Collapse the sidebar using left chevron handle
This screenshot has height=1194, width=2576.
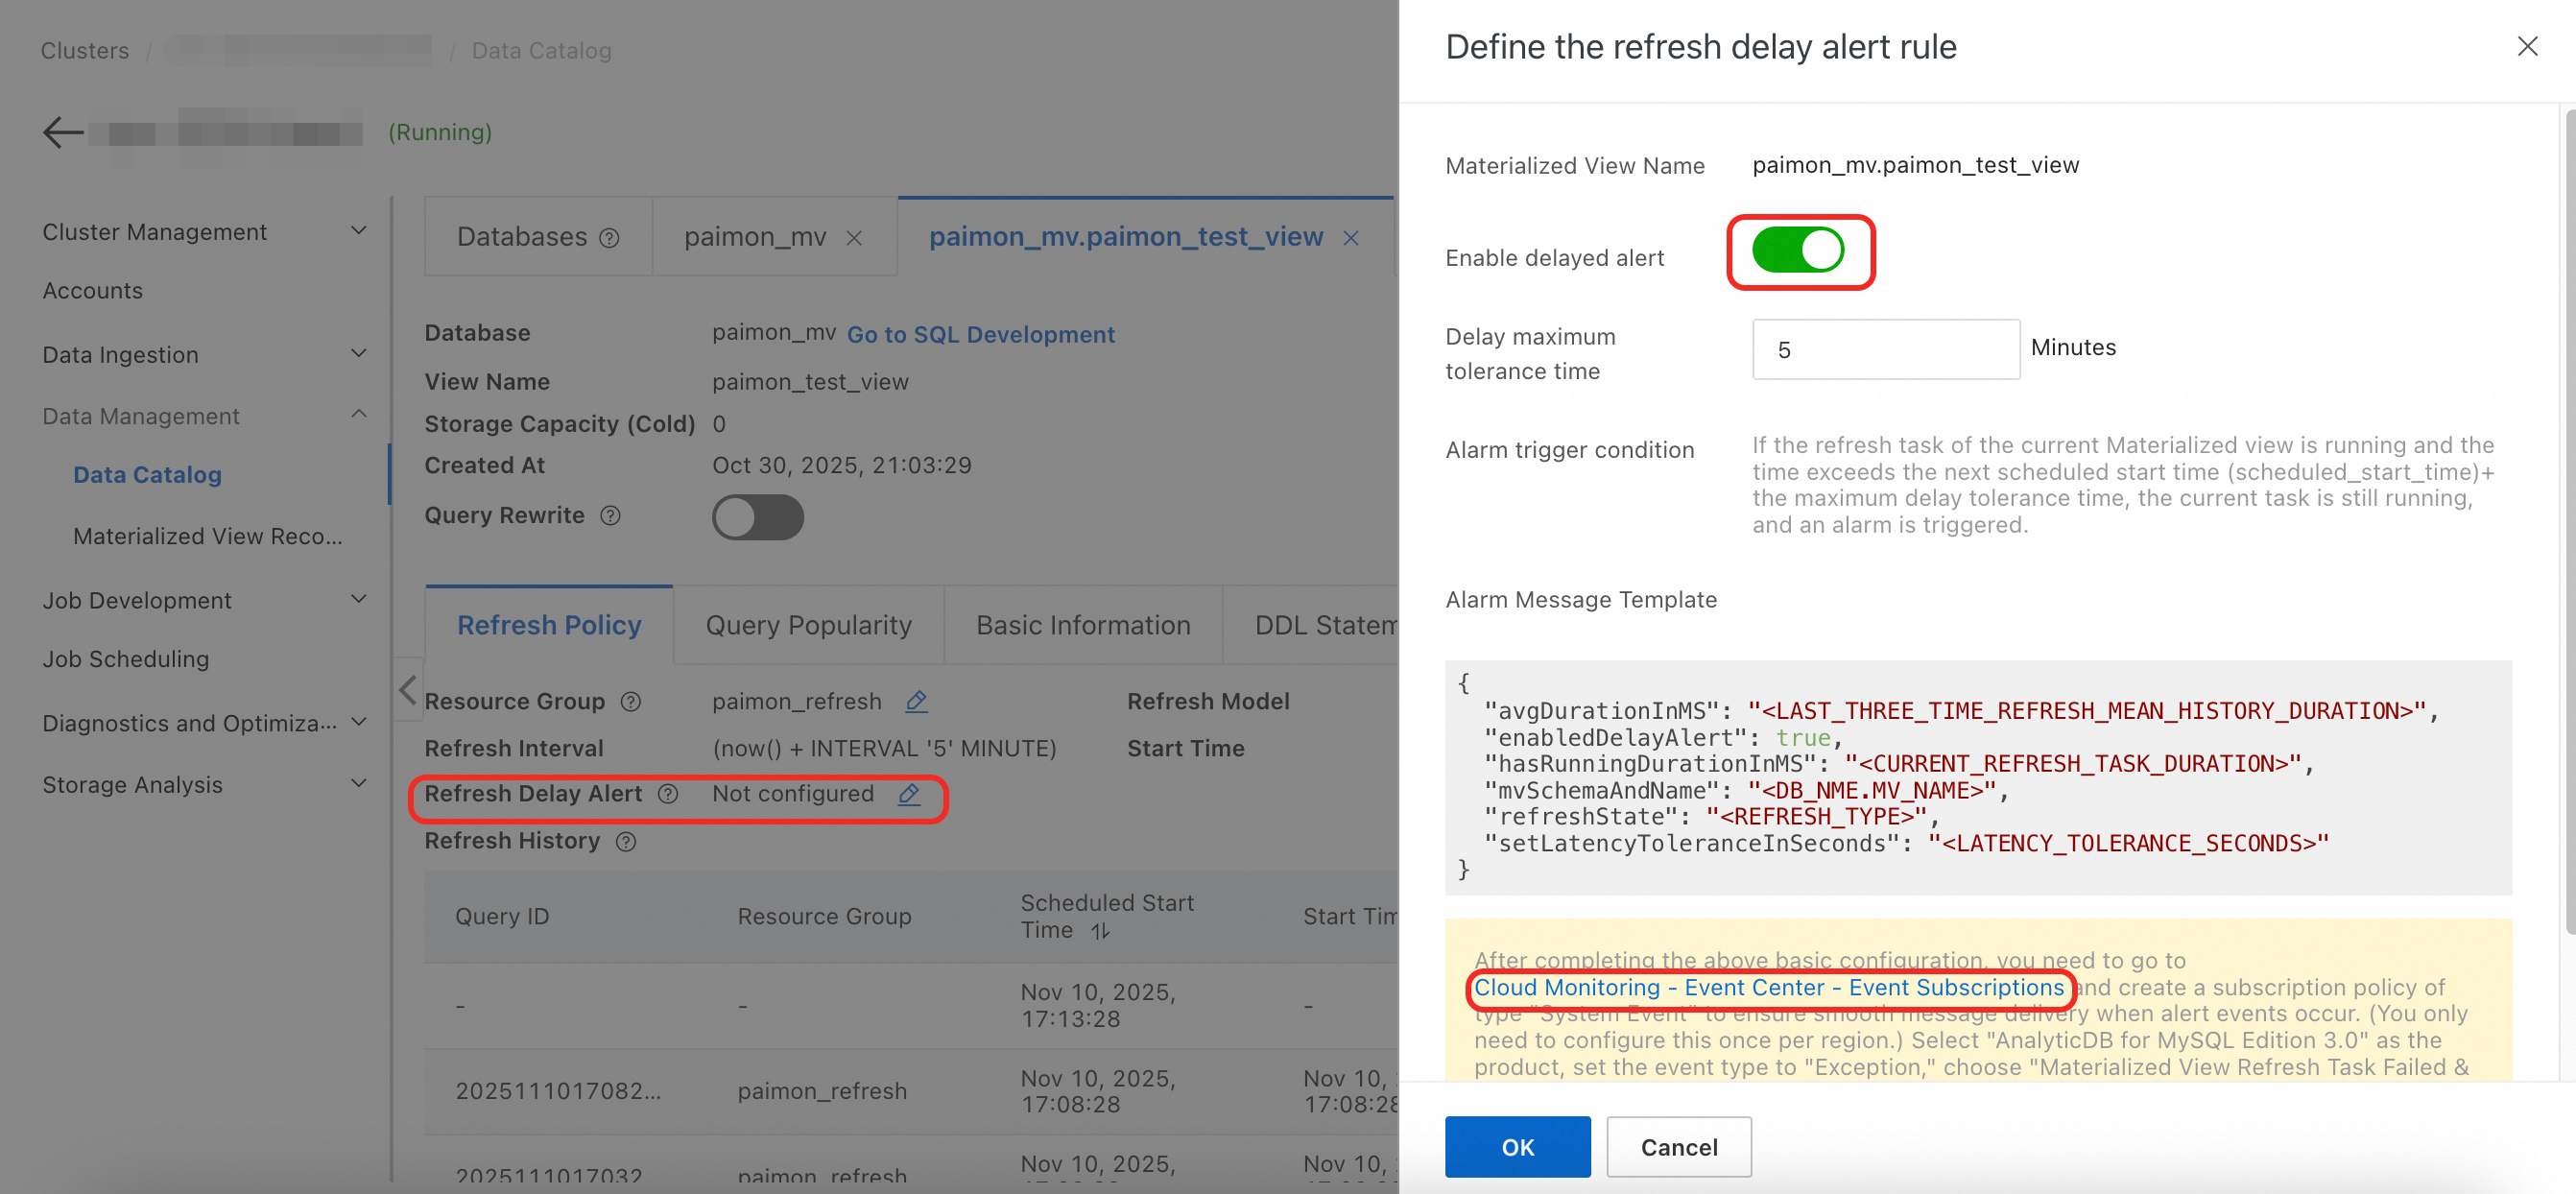(x=407, y=689)
